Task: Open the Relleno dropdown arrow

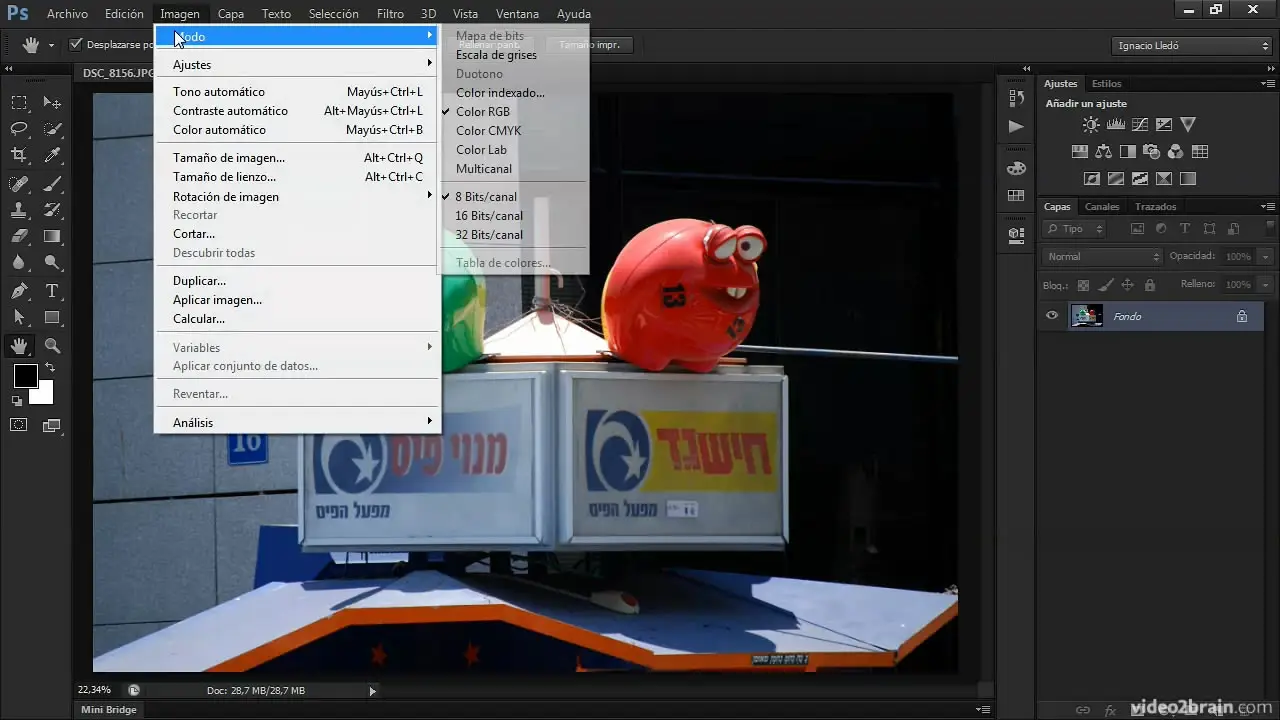Action: [x=1266, y=285]
